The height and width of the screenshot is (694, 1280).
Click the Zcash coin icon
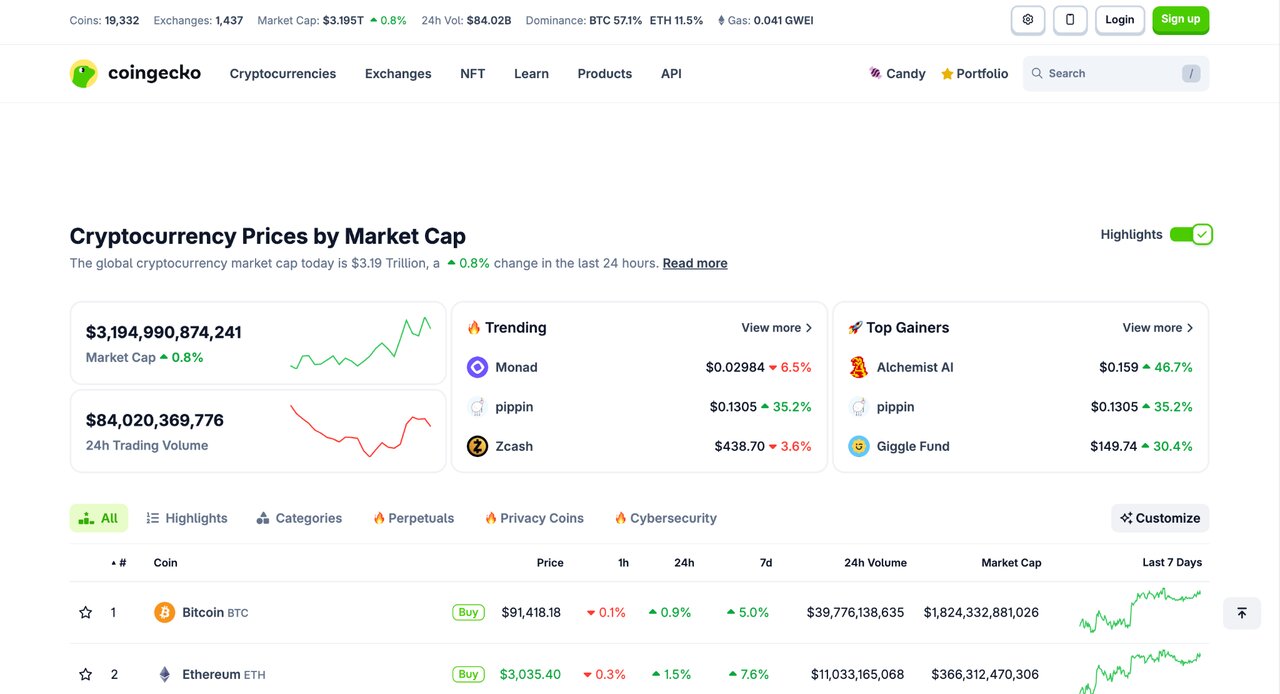pyautogui.click(x=477, y=446)
